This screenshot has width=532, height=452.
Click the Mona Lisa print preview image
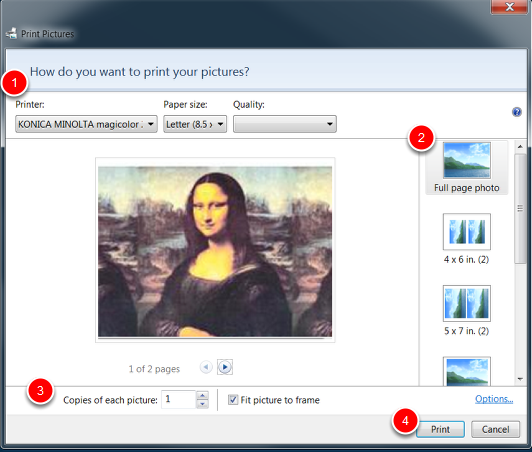[x=215, y=251]
